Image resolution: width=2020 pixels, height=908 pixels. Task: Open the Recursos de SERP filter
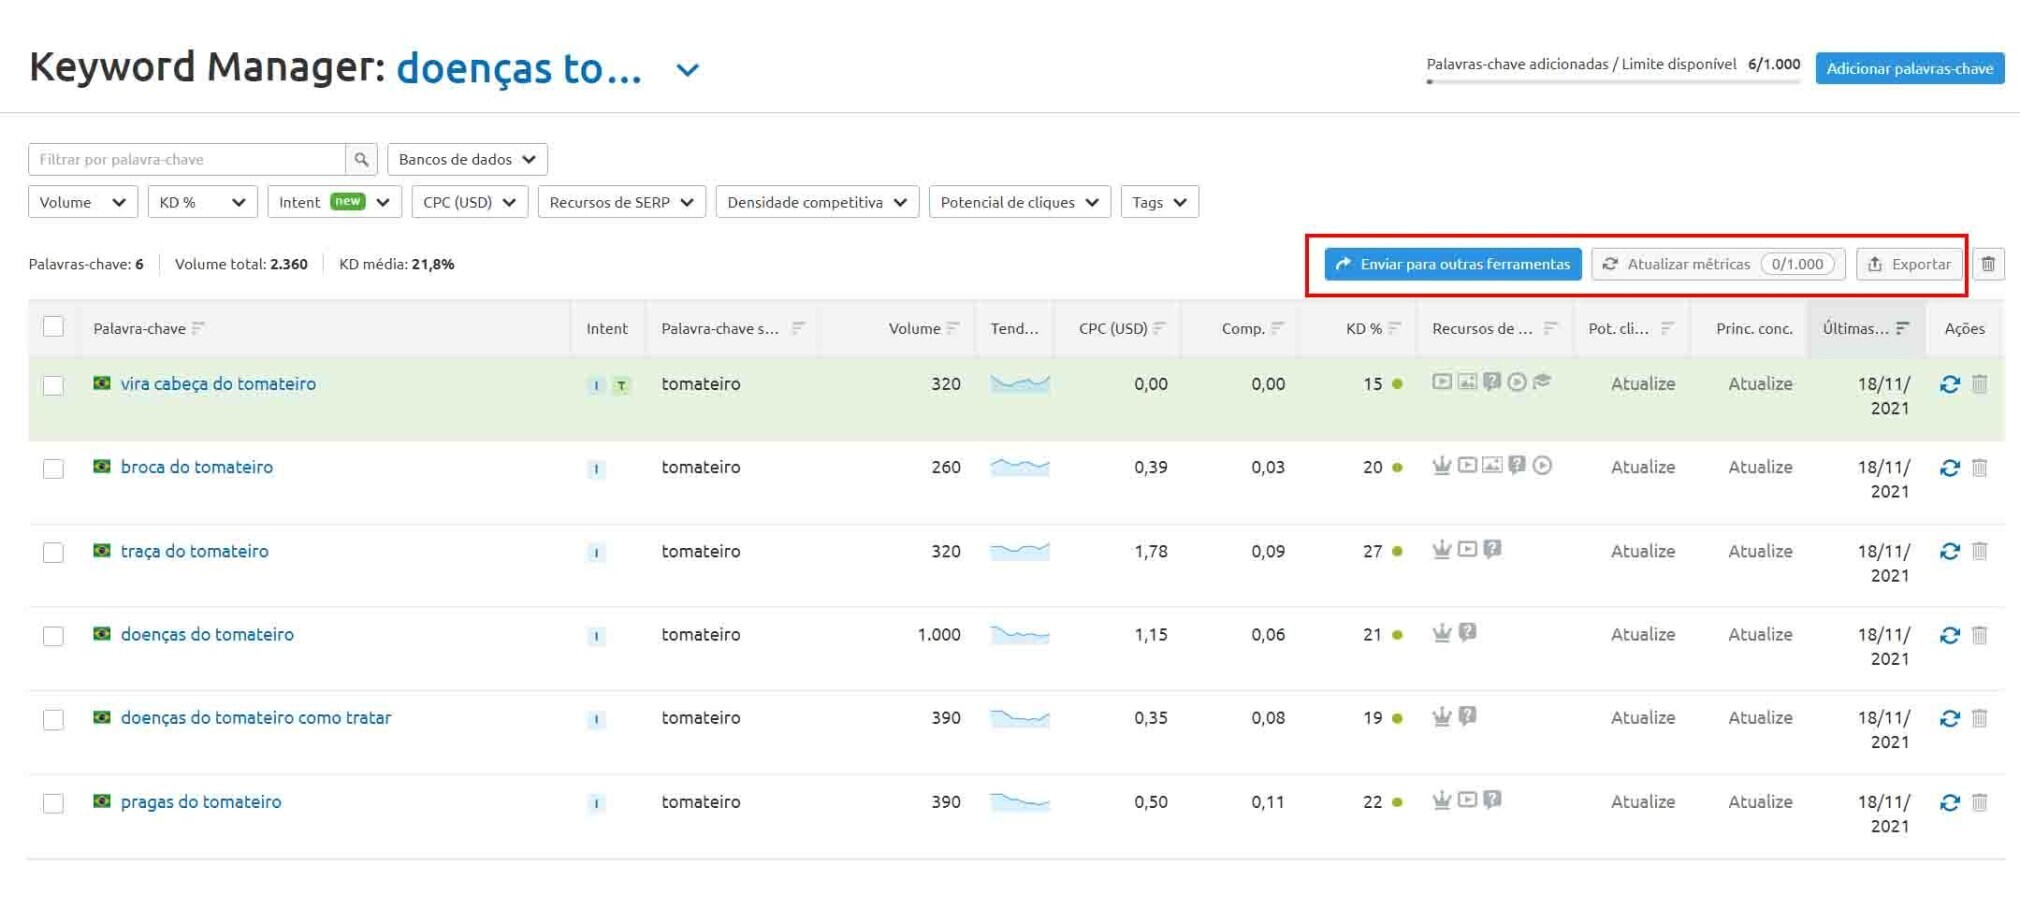point(621,202)
